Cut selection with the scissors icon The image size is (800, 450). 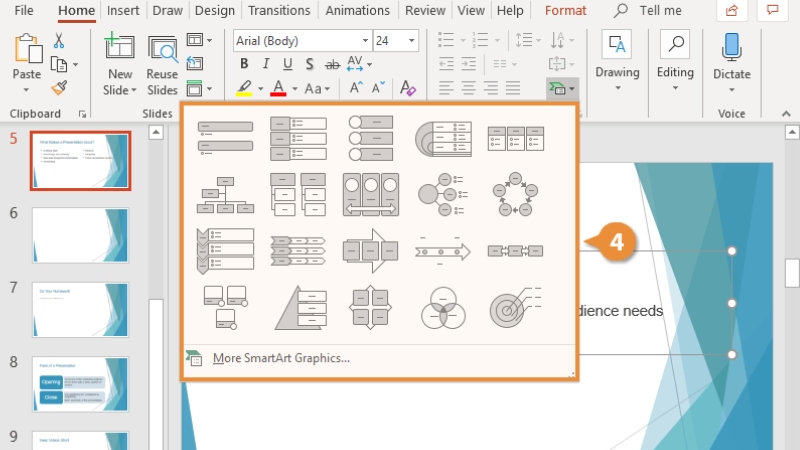(59, 40)
